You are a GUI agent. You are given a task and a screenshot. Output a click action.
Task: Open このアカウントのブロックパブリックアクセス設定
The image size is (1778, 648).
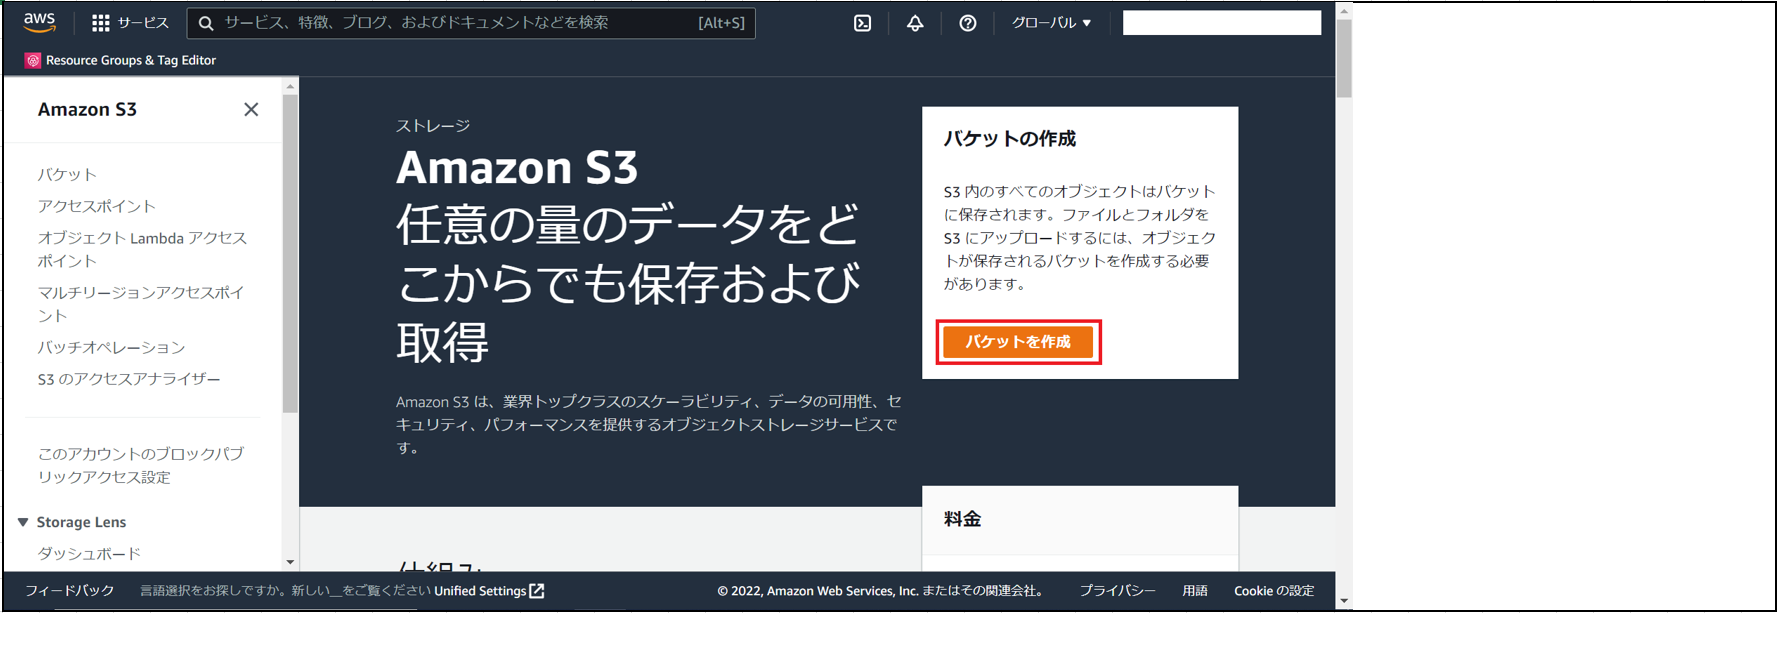pyautogui.click(x=141, y=465)
